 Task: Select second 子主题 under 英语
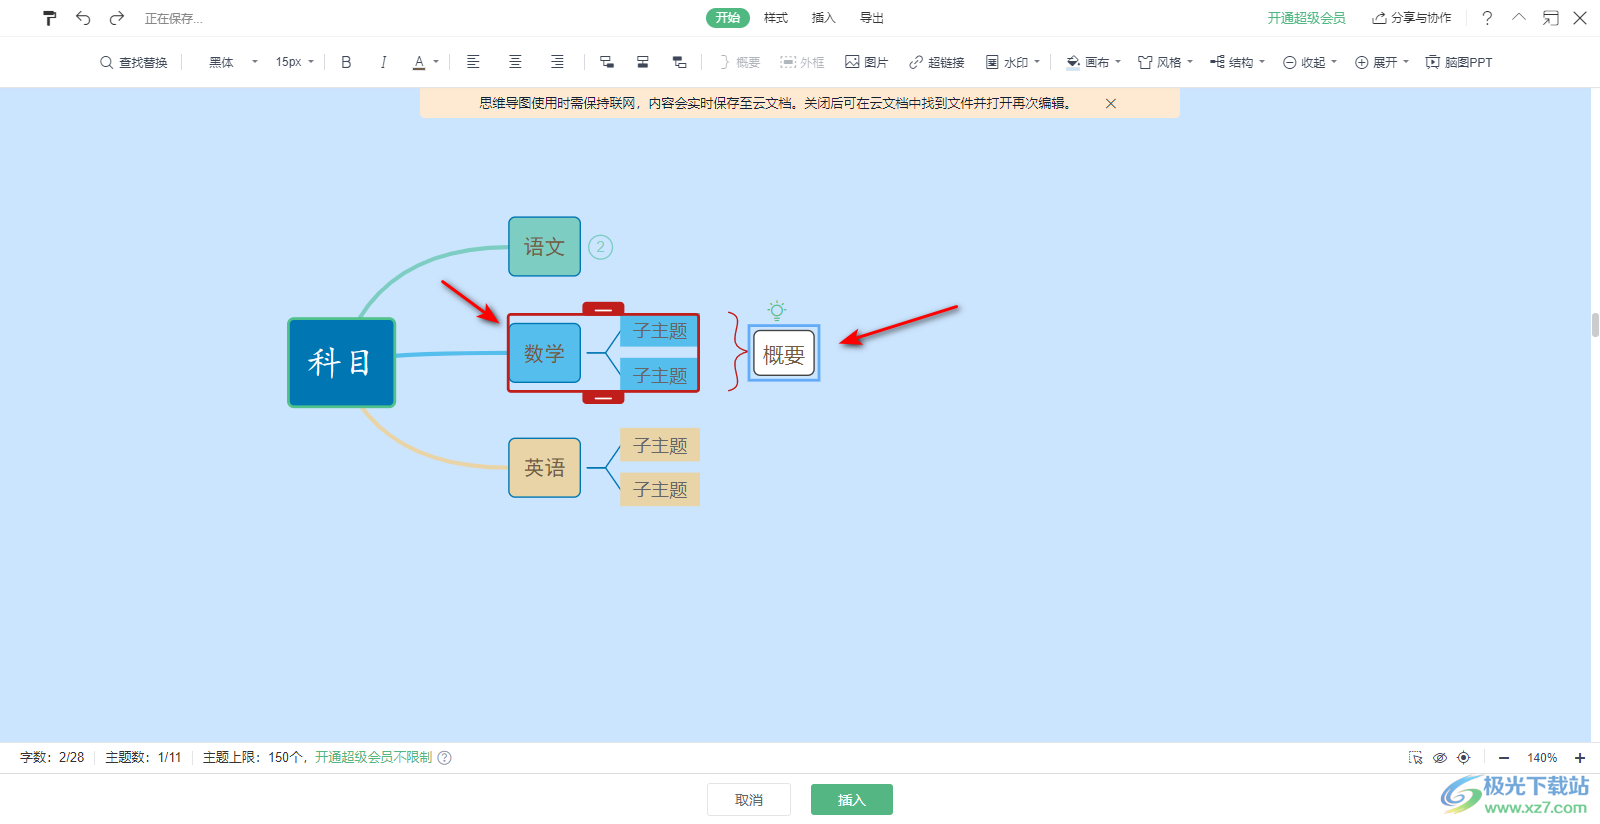tap(660, 489)
